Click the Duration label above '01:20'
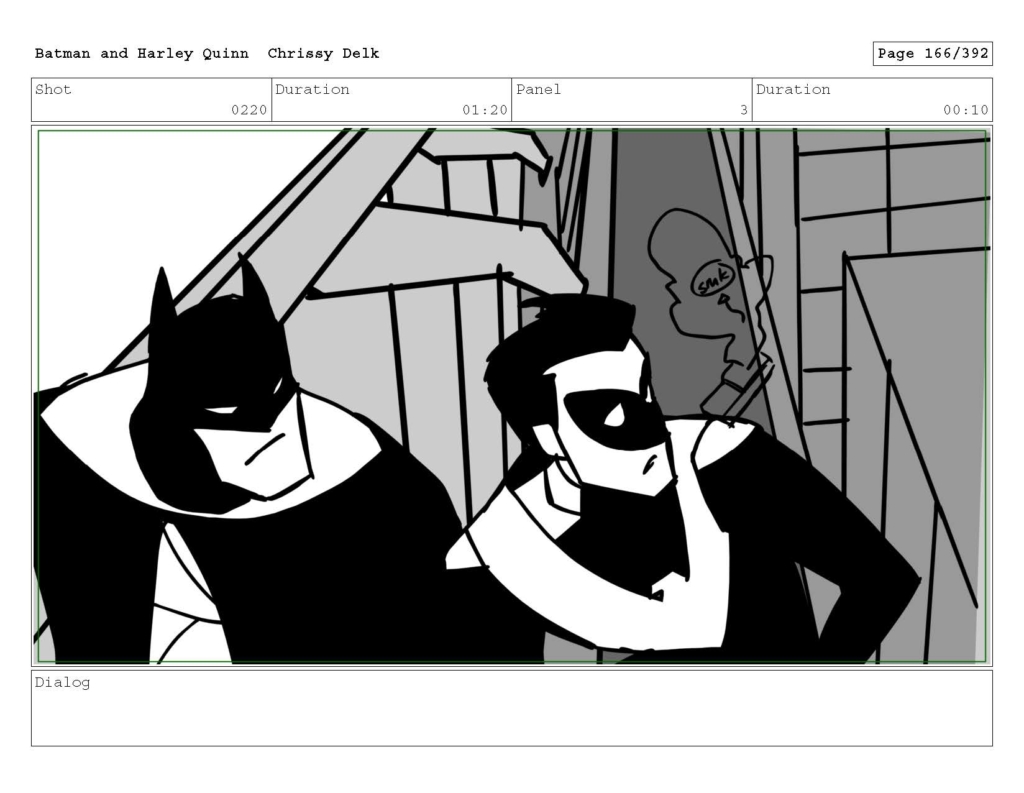Screen dimensions: 1024x793 312,89
